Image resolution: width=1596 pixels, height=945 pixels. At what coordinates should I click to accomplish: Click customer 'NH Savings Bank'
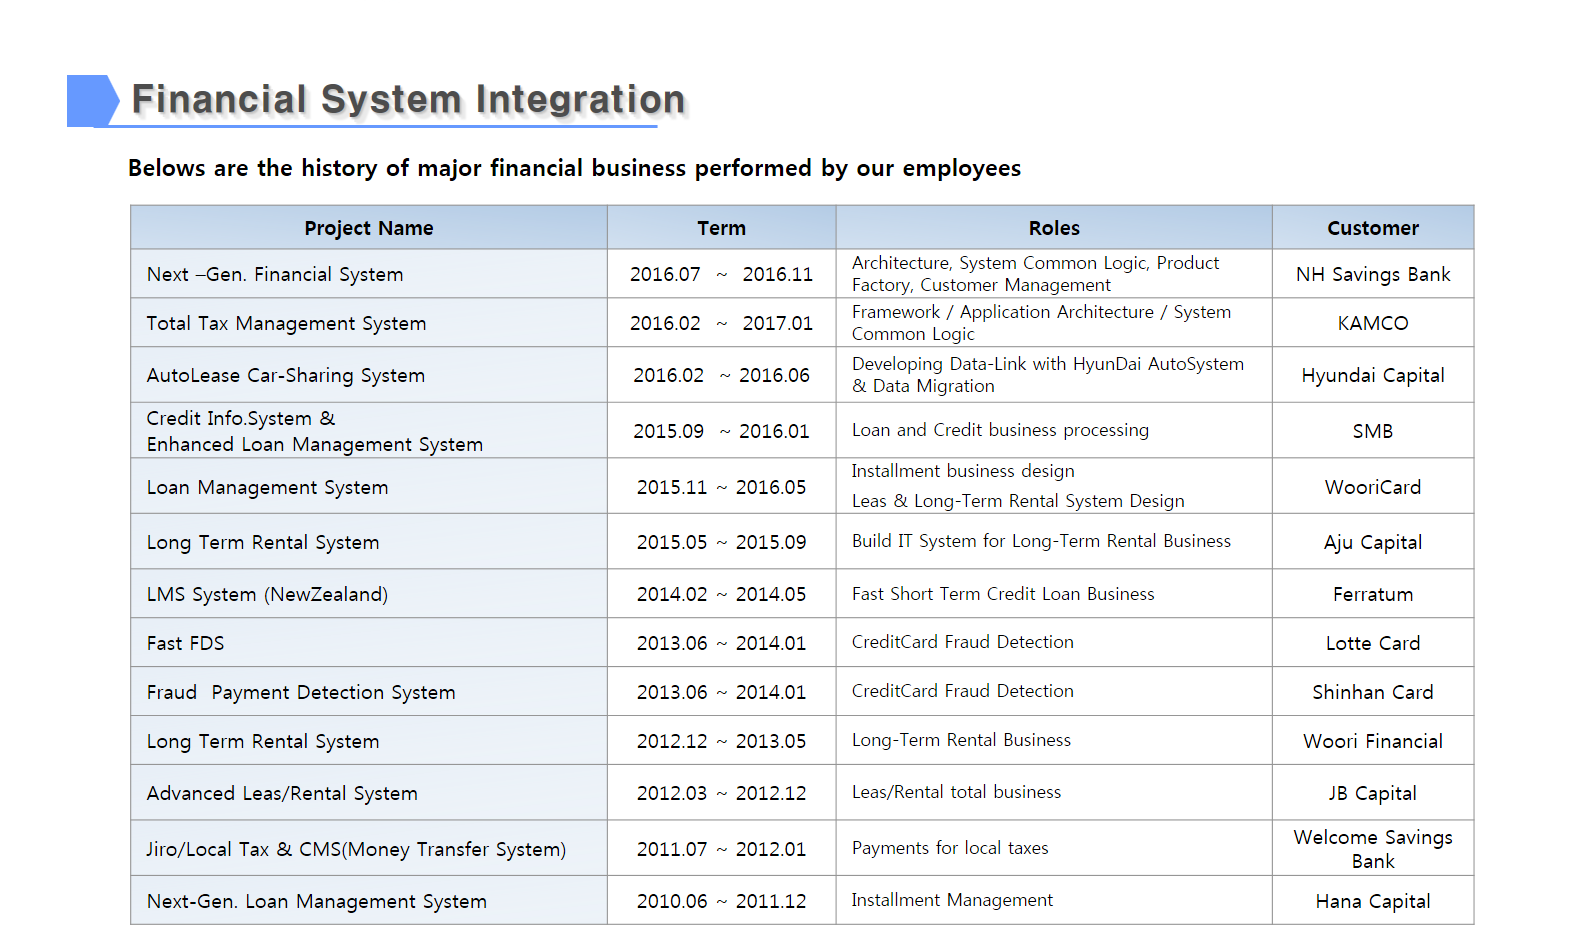1373,274
